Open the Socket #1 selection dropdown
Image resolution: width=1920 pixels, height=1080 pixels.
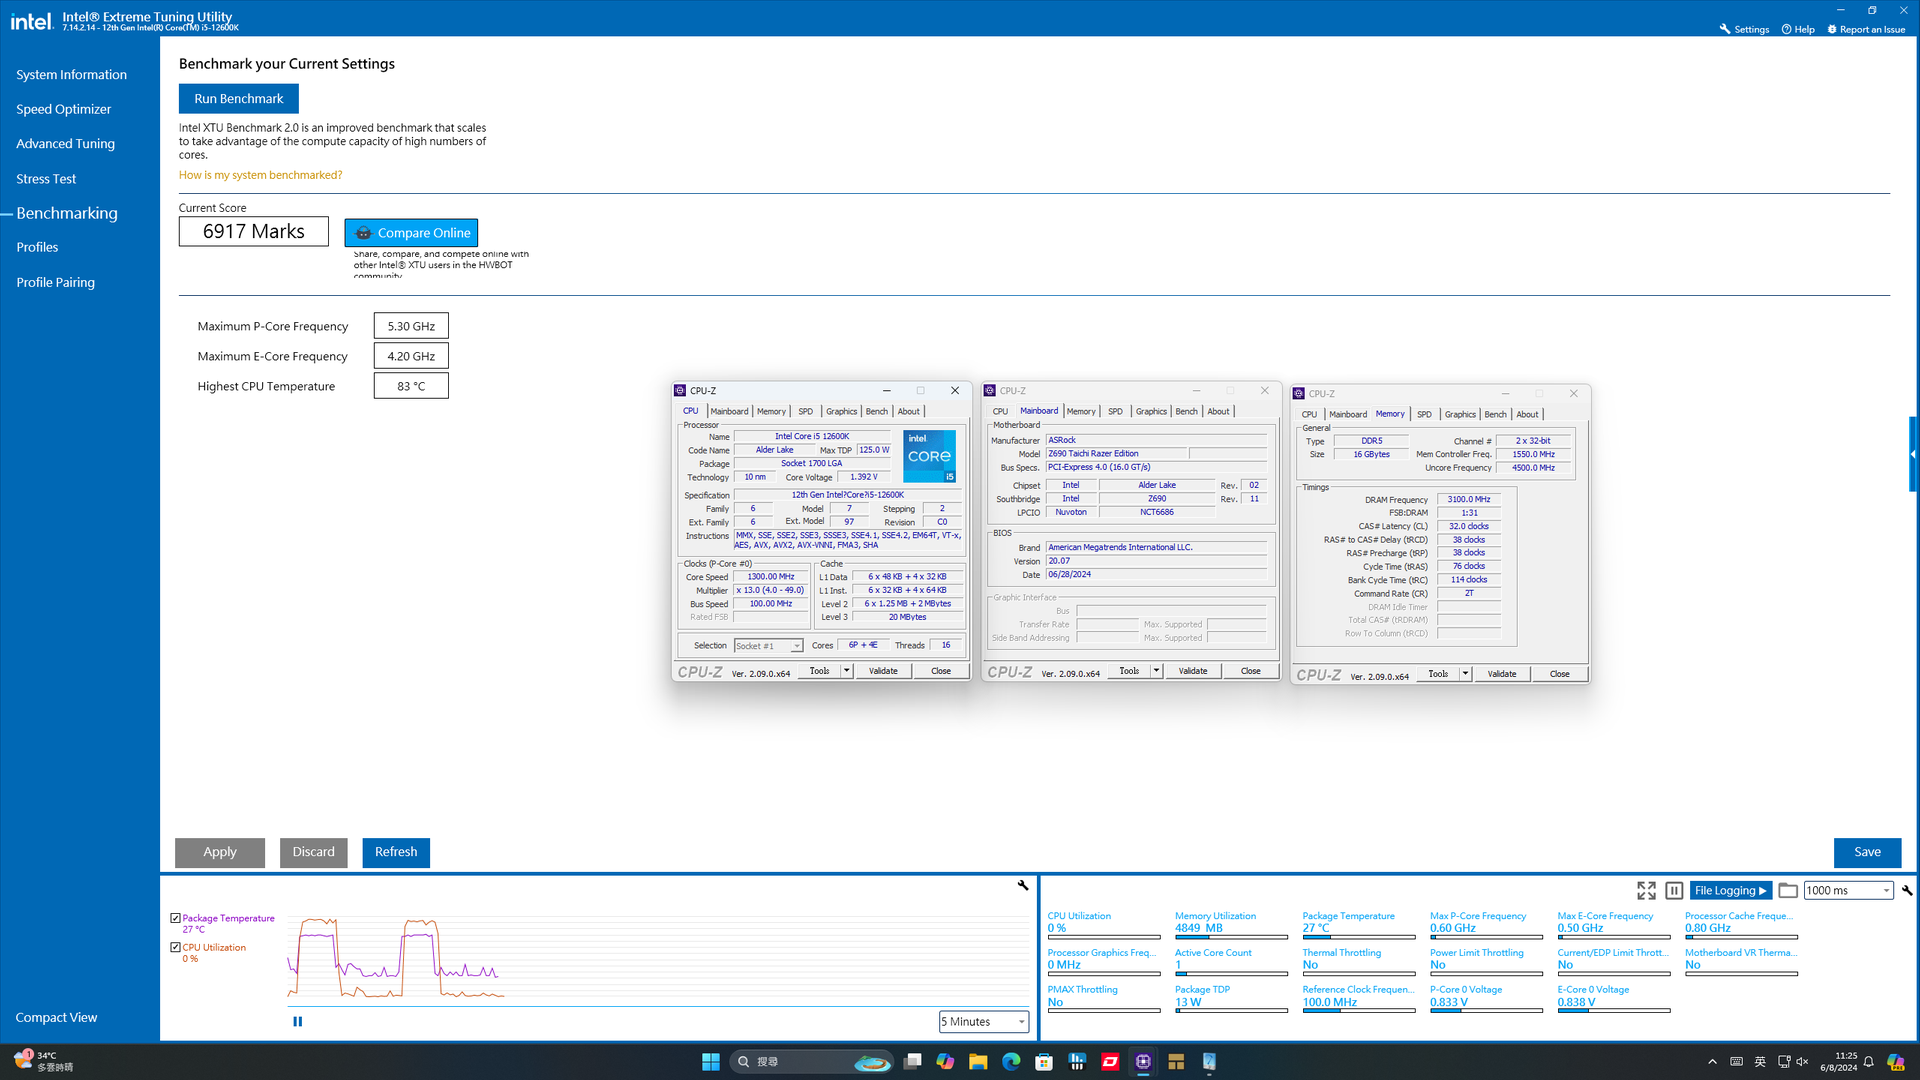[x=768, y=646]
